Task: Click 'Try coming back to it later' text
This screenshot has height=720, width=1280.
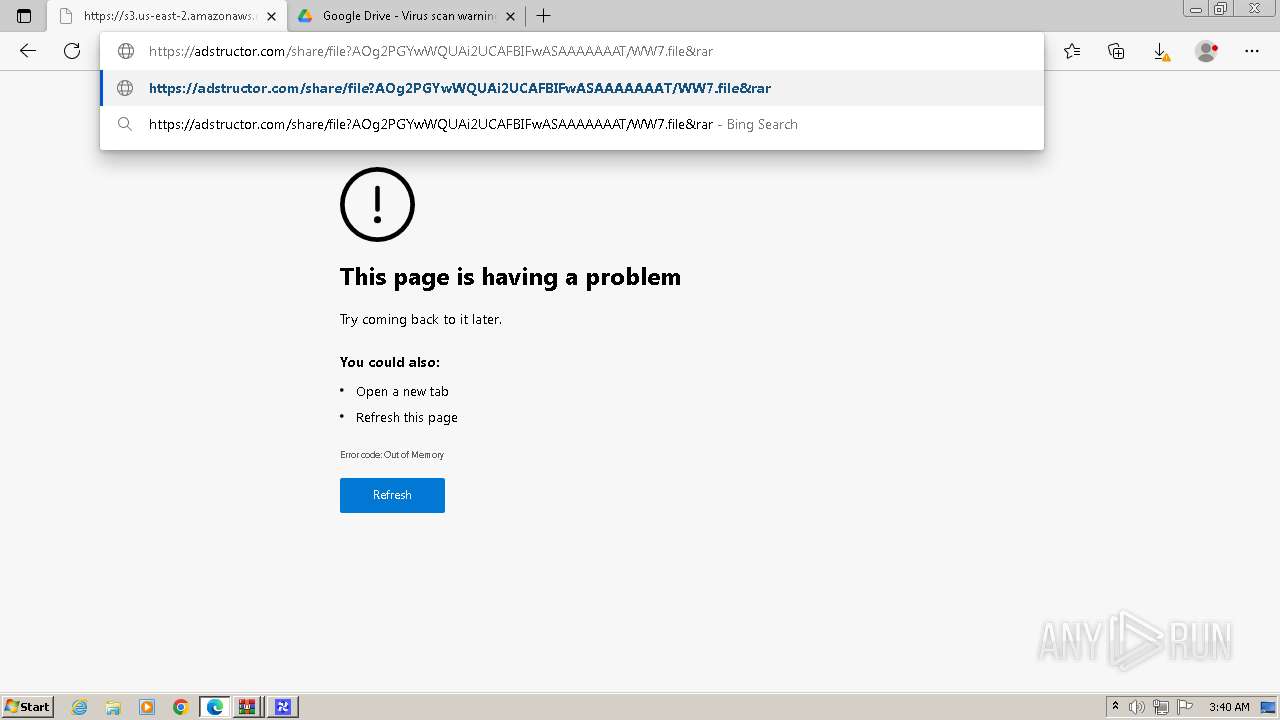Action: (421, 319)
